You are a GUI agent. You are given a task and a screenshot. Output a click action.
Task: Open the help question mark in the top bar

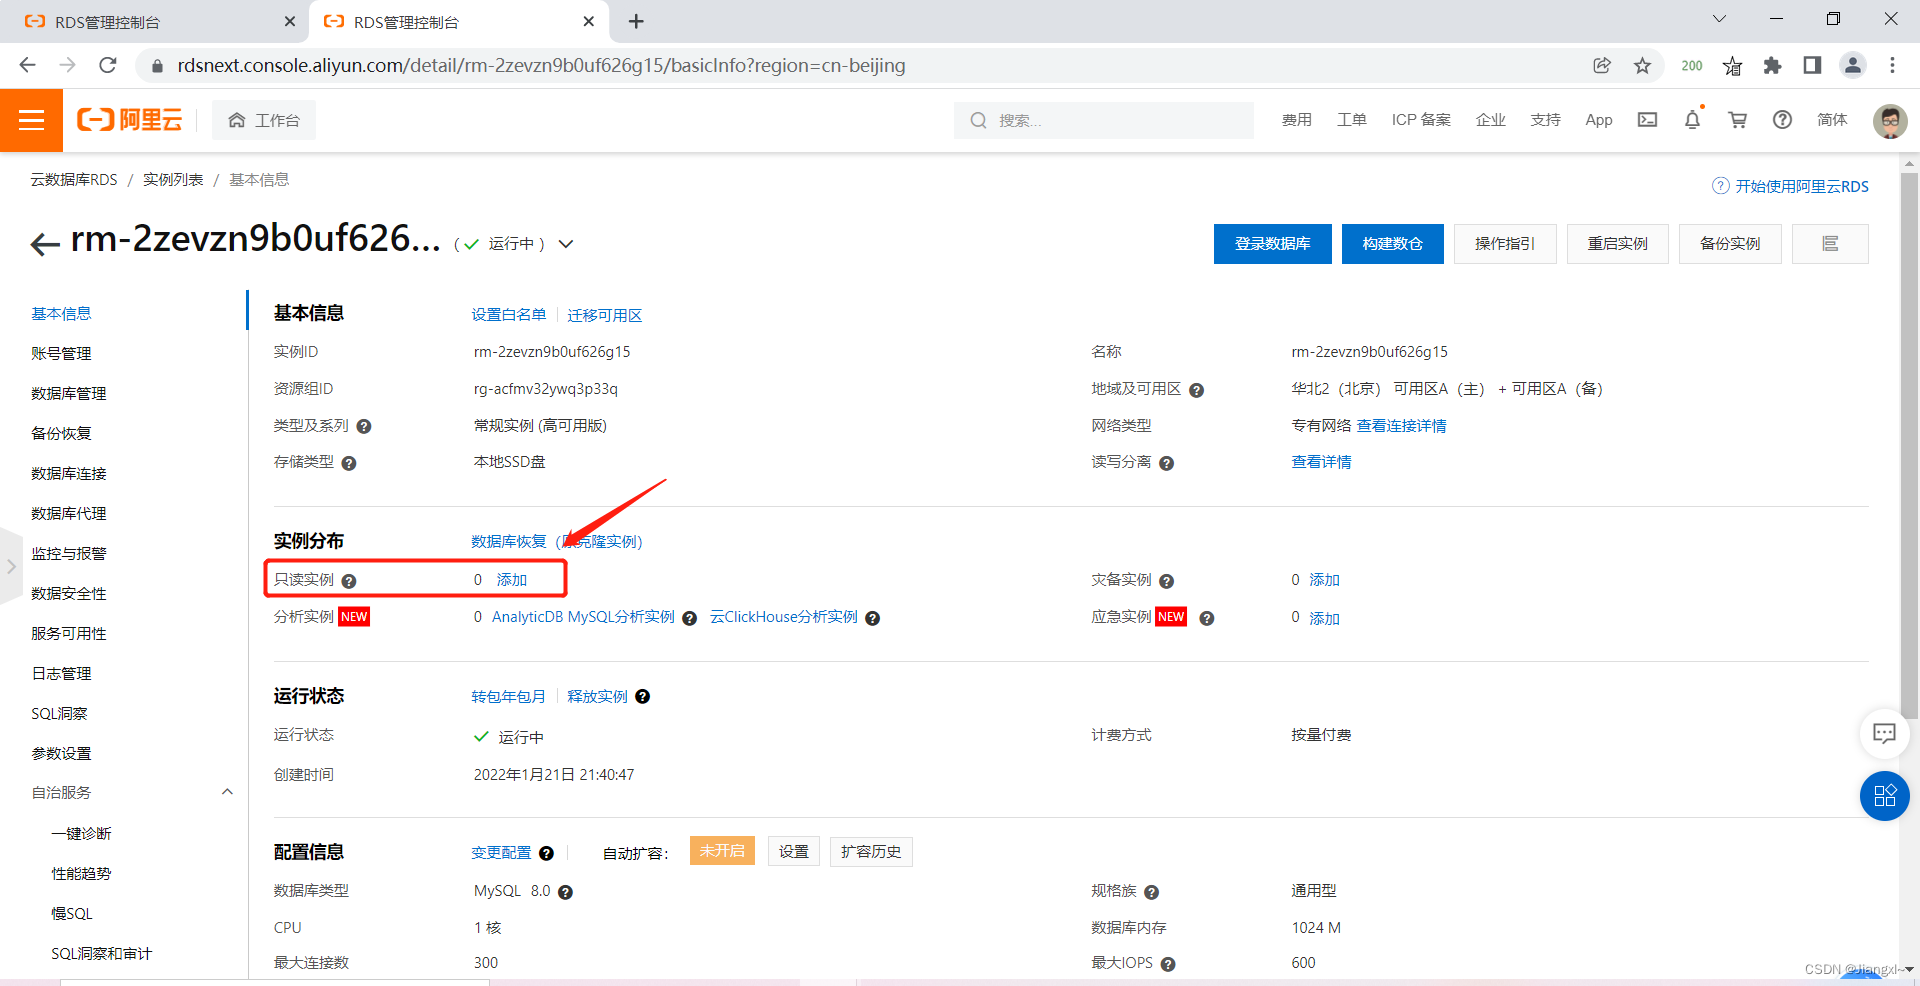click(x=1782, y=120)
